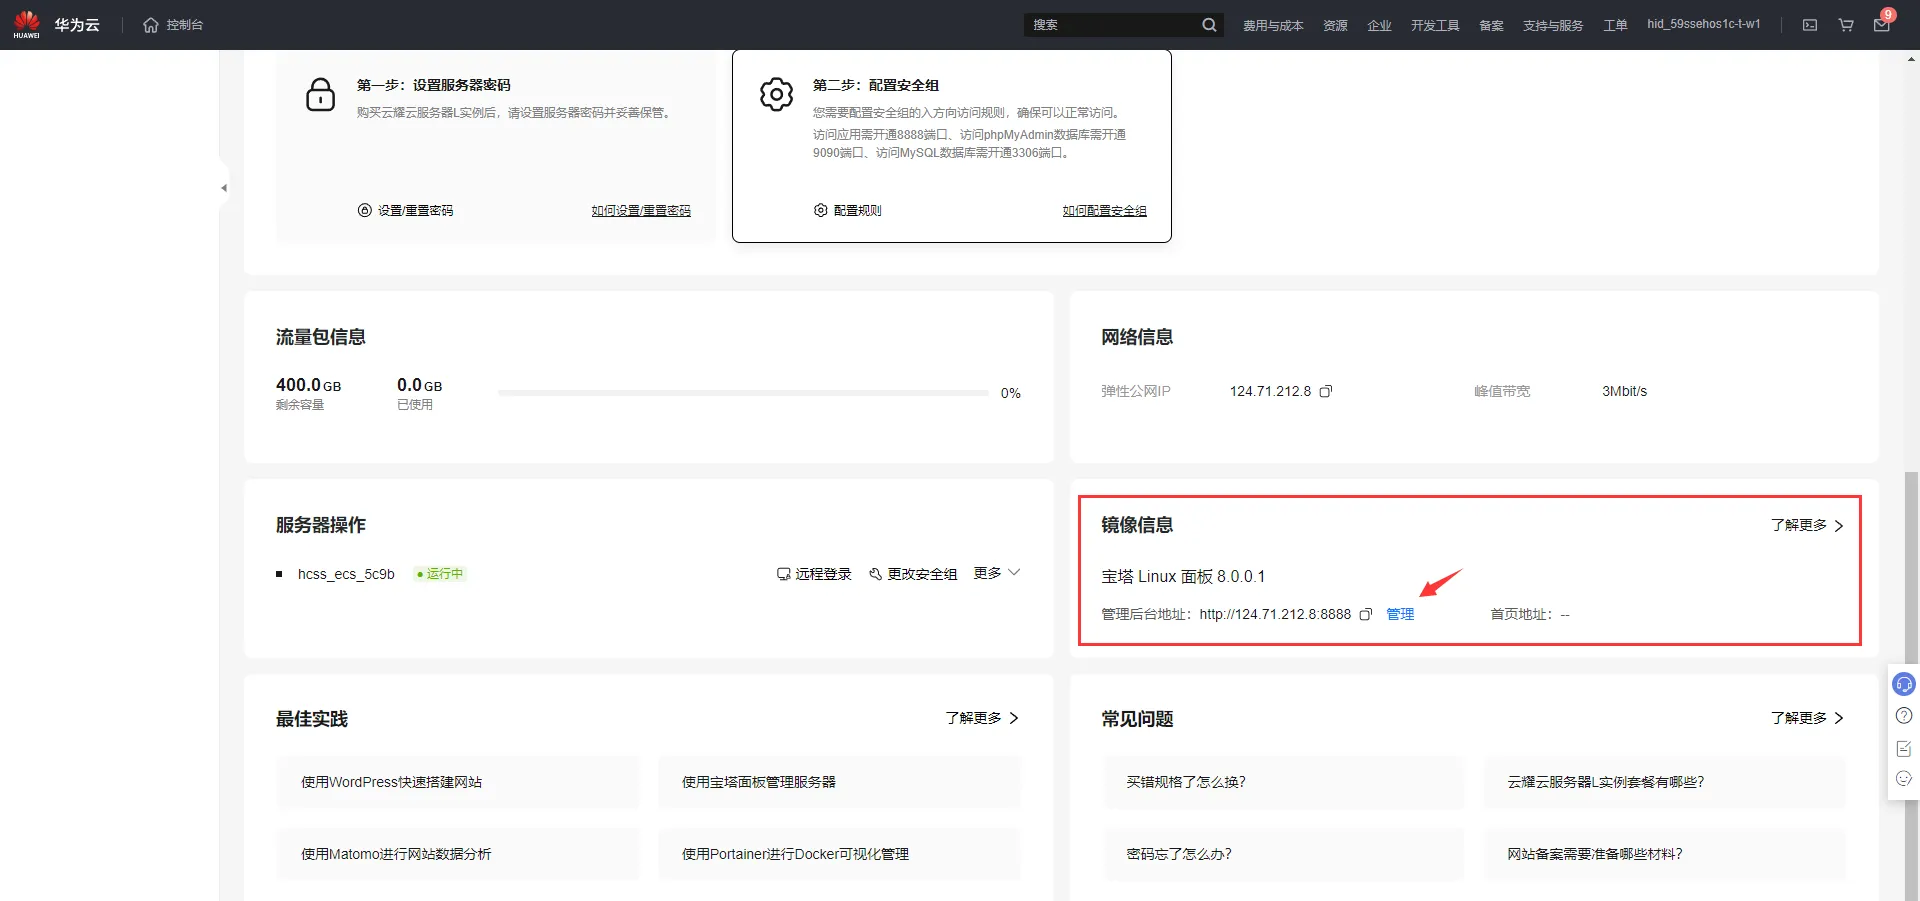Open the 控制台 home icon
The image size is (1920, 901).
click(x=151, y=25)
